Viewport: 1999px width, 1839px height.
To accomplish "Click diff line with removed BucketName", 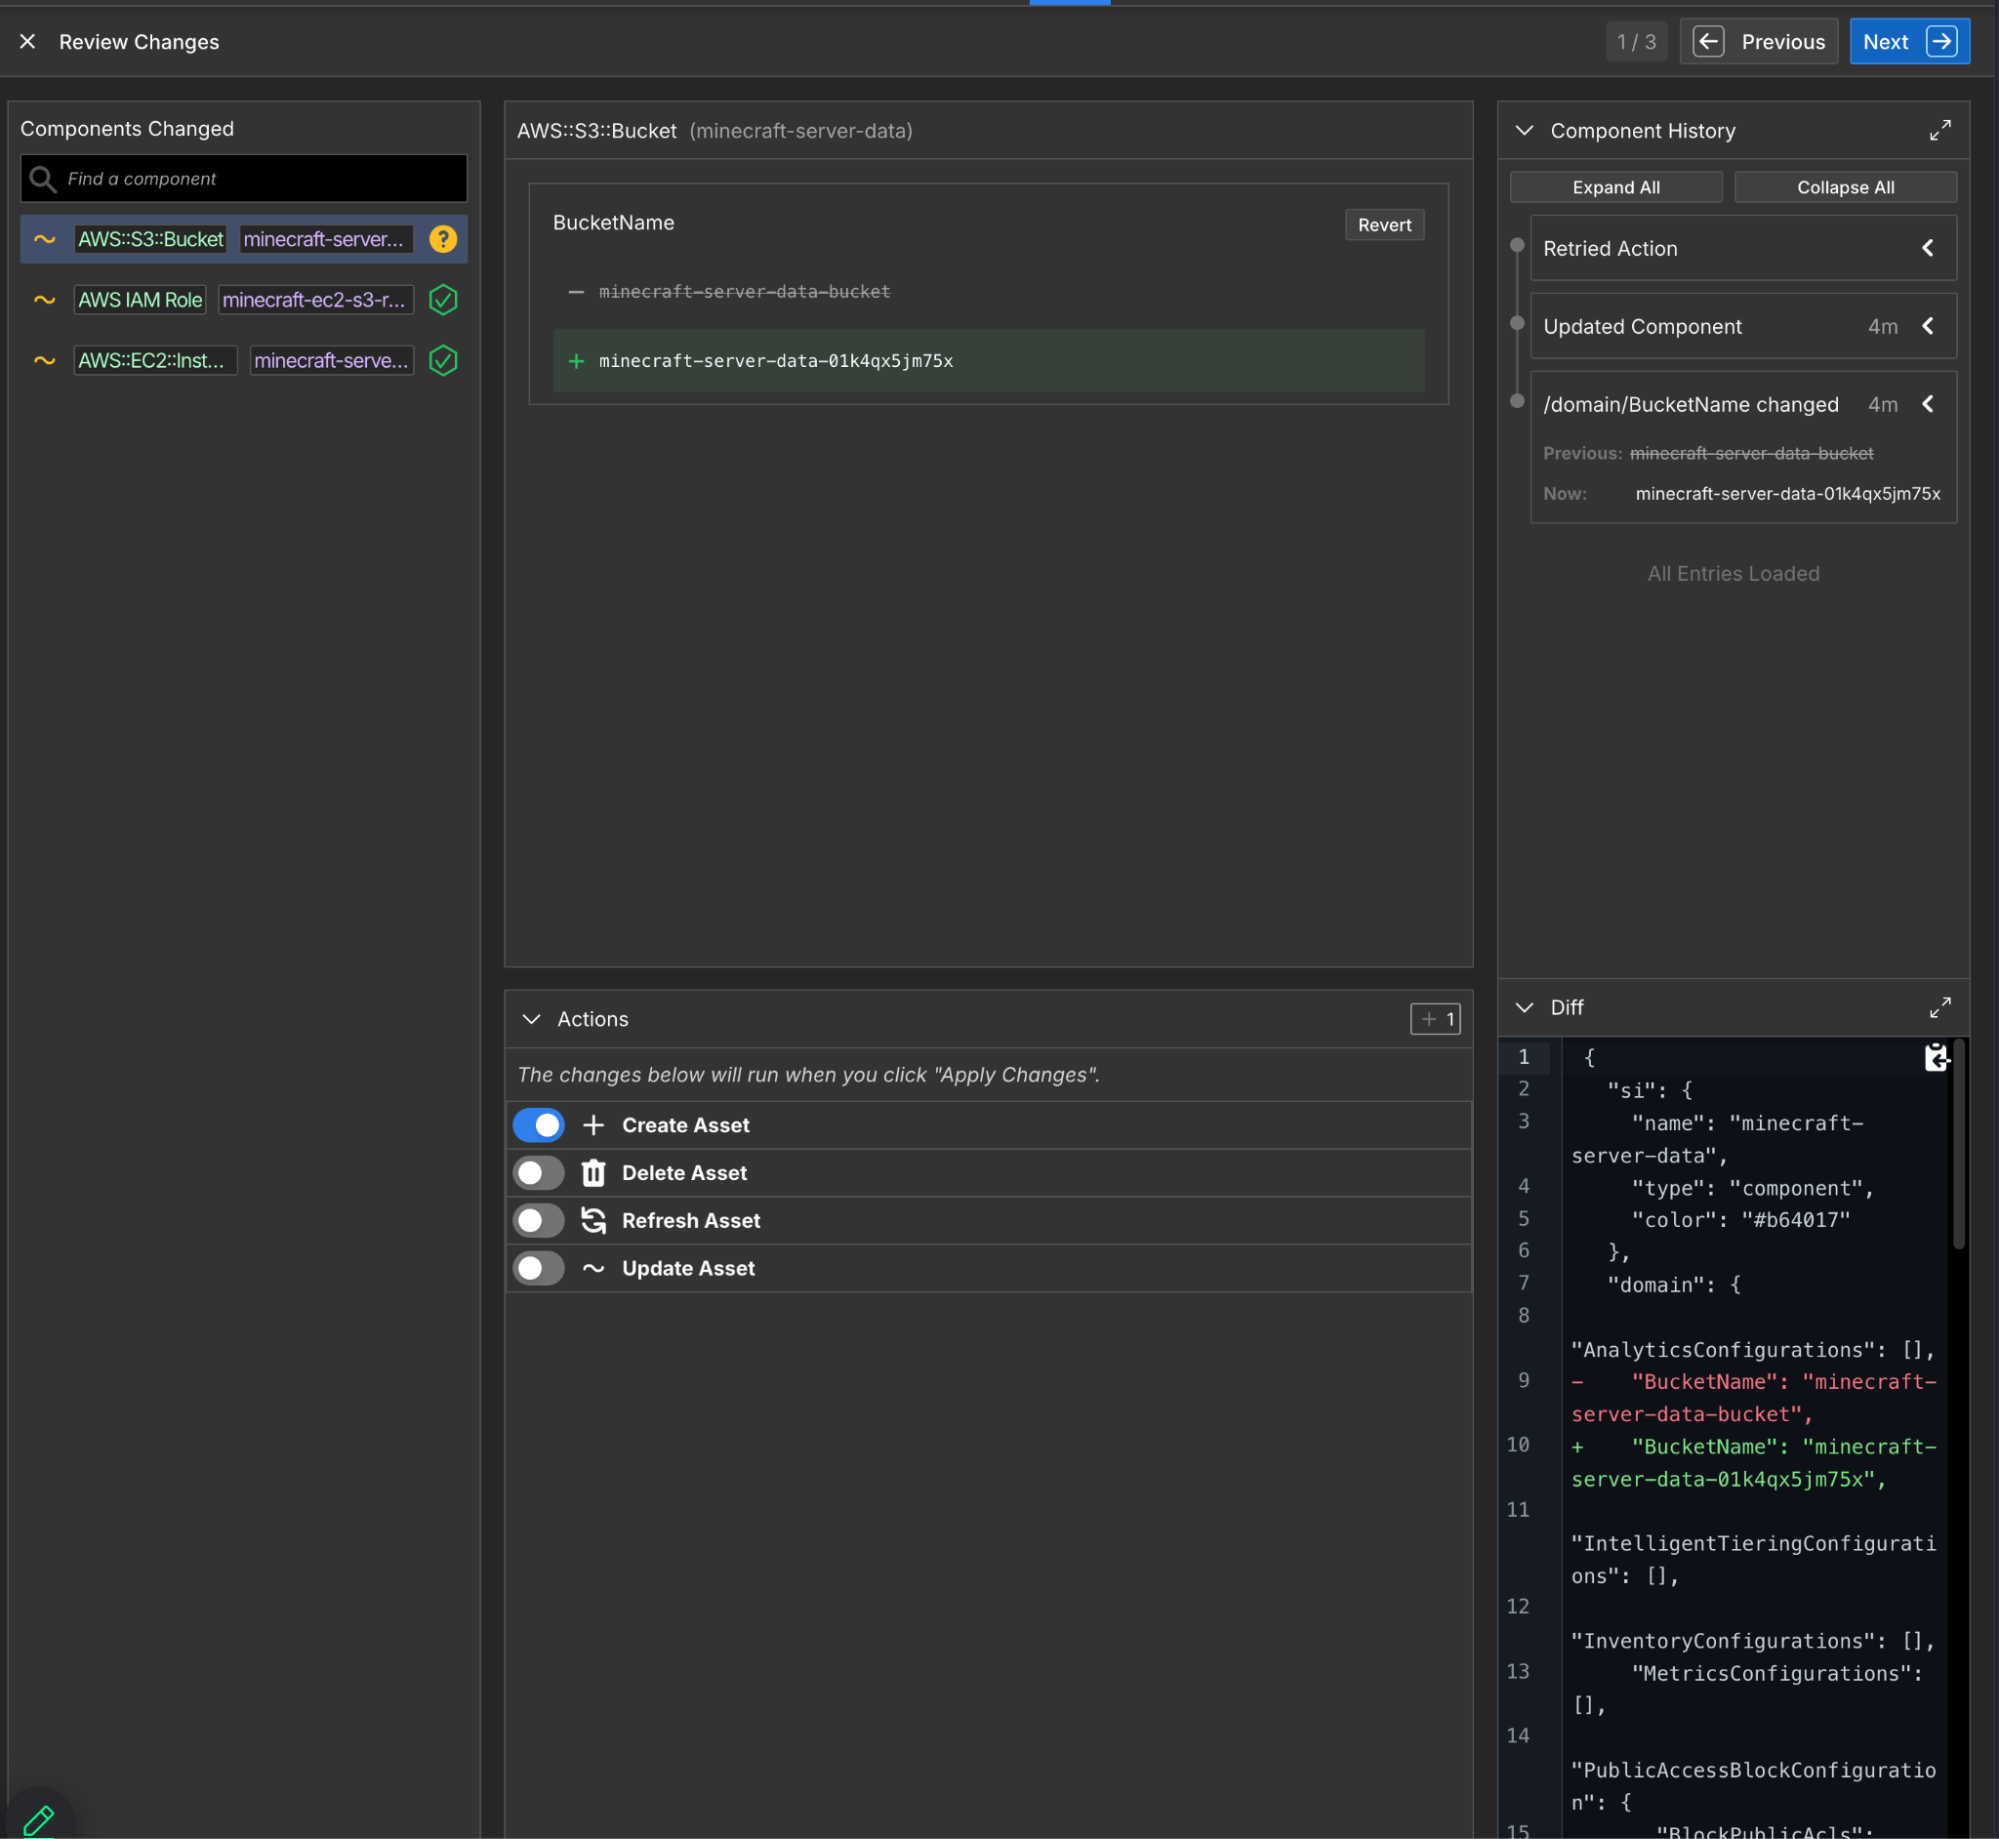I will [x=1753, y=1398].
